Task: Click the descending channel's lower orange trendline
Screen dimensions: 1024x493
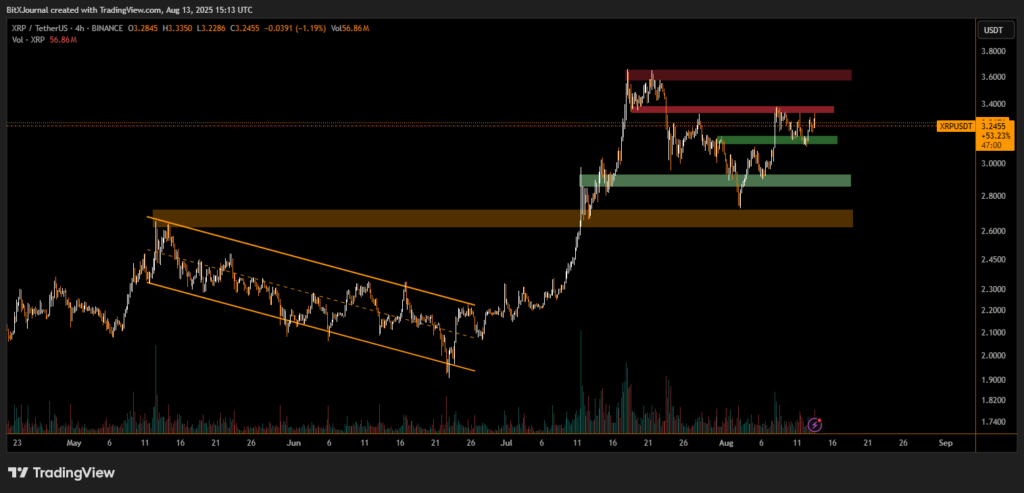Action: coord(310,325)
